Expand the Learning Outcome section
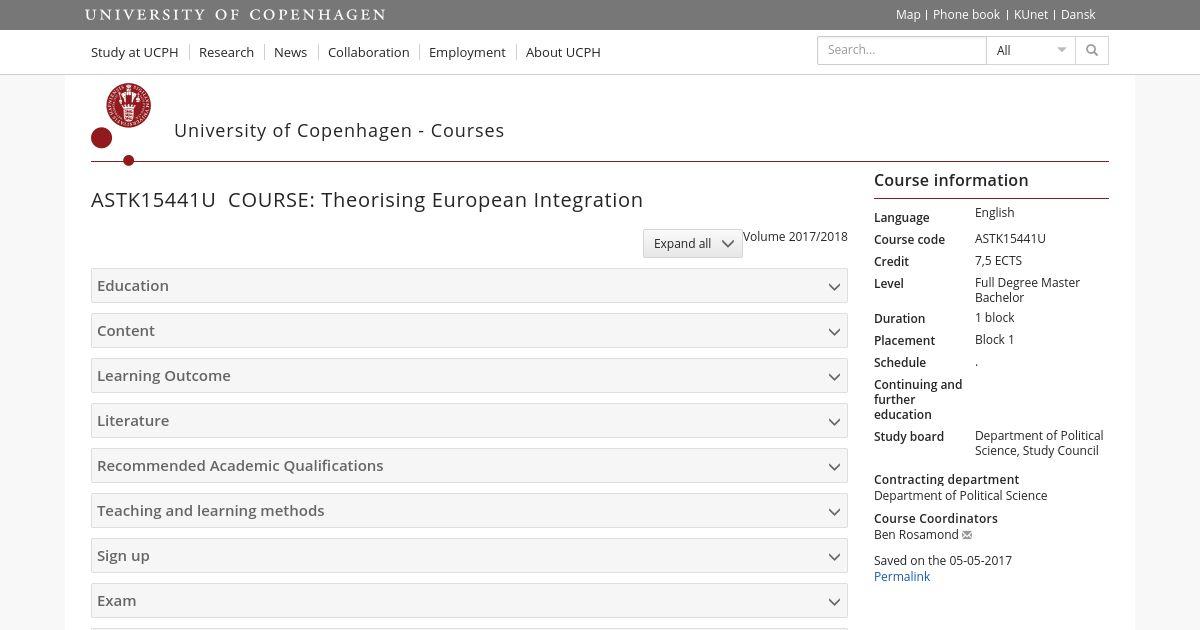The height and width of the screenshot is (630, 1200). [x=469, y=376]
